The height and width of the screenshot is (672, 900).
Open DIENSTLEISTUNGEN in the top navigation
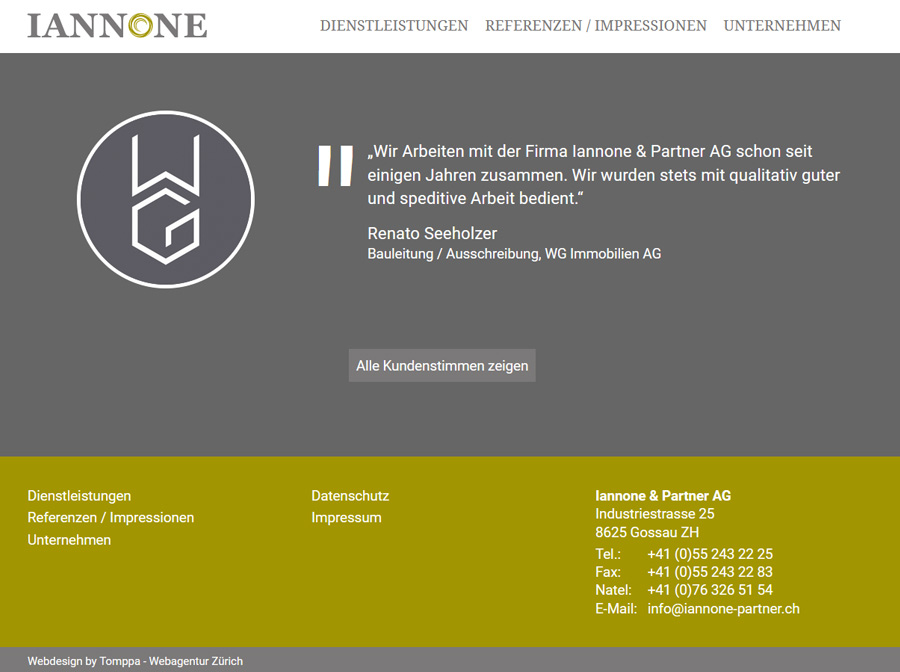click(394, 26)
